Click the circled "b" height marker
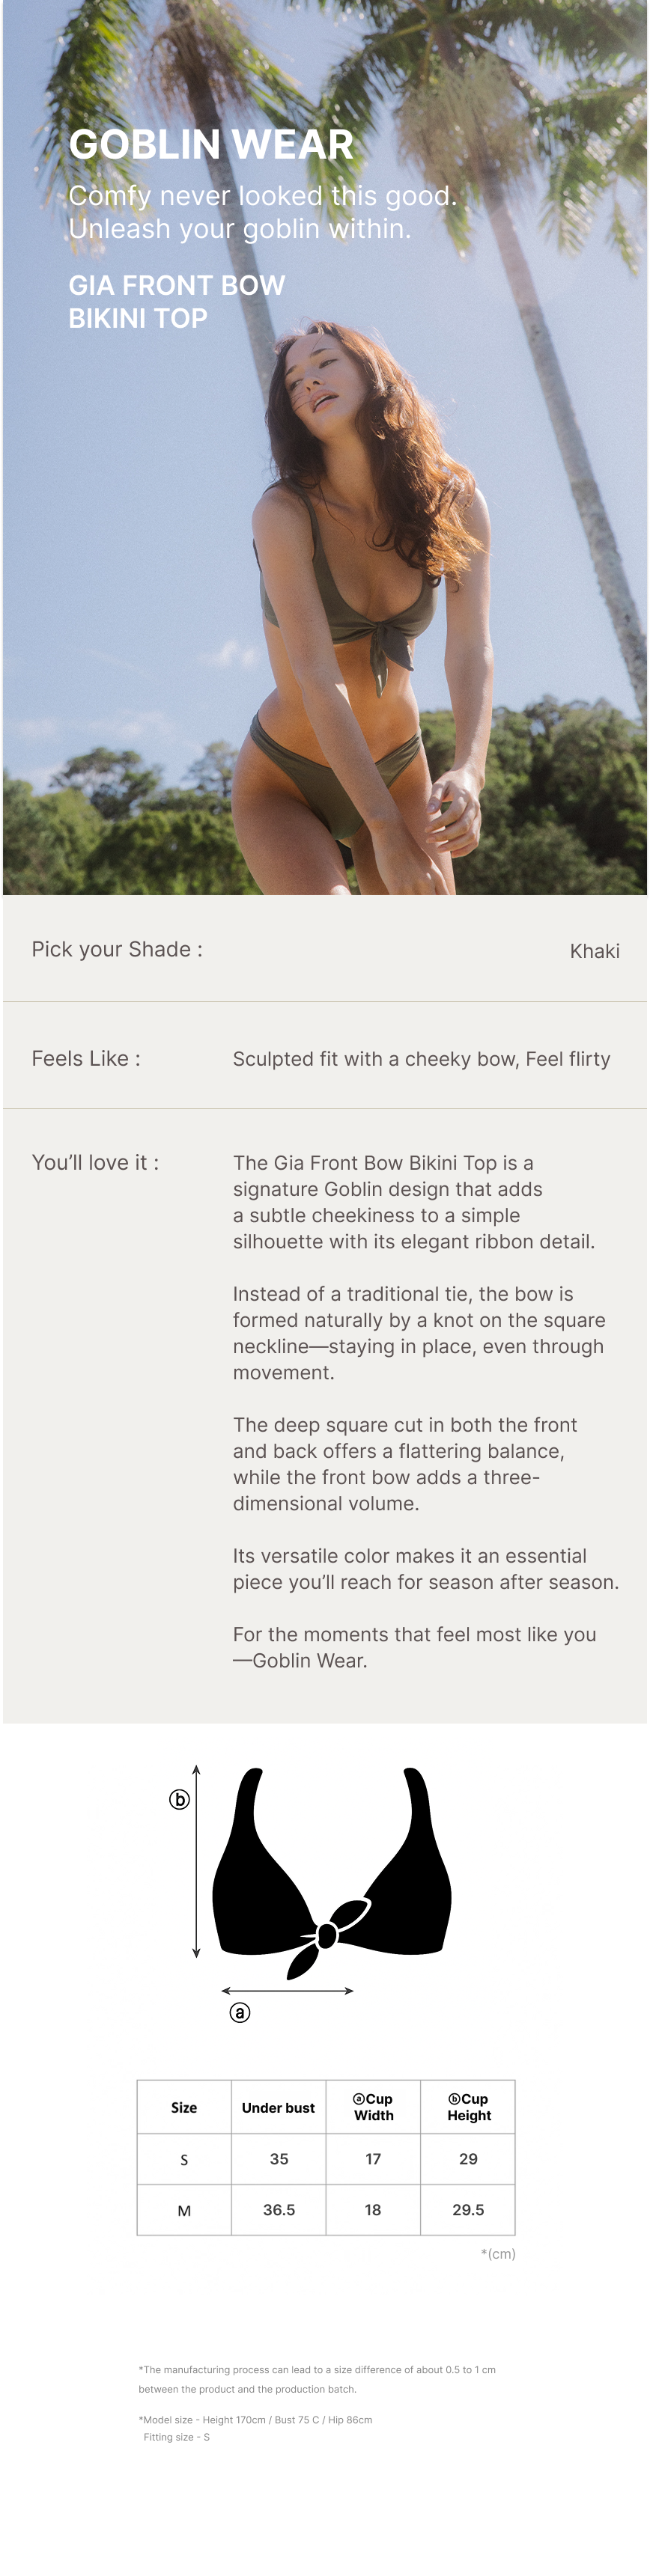 [179, 1800]
